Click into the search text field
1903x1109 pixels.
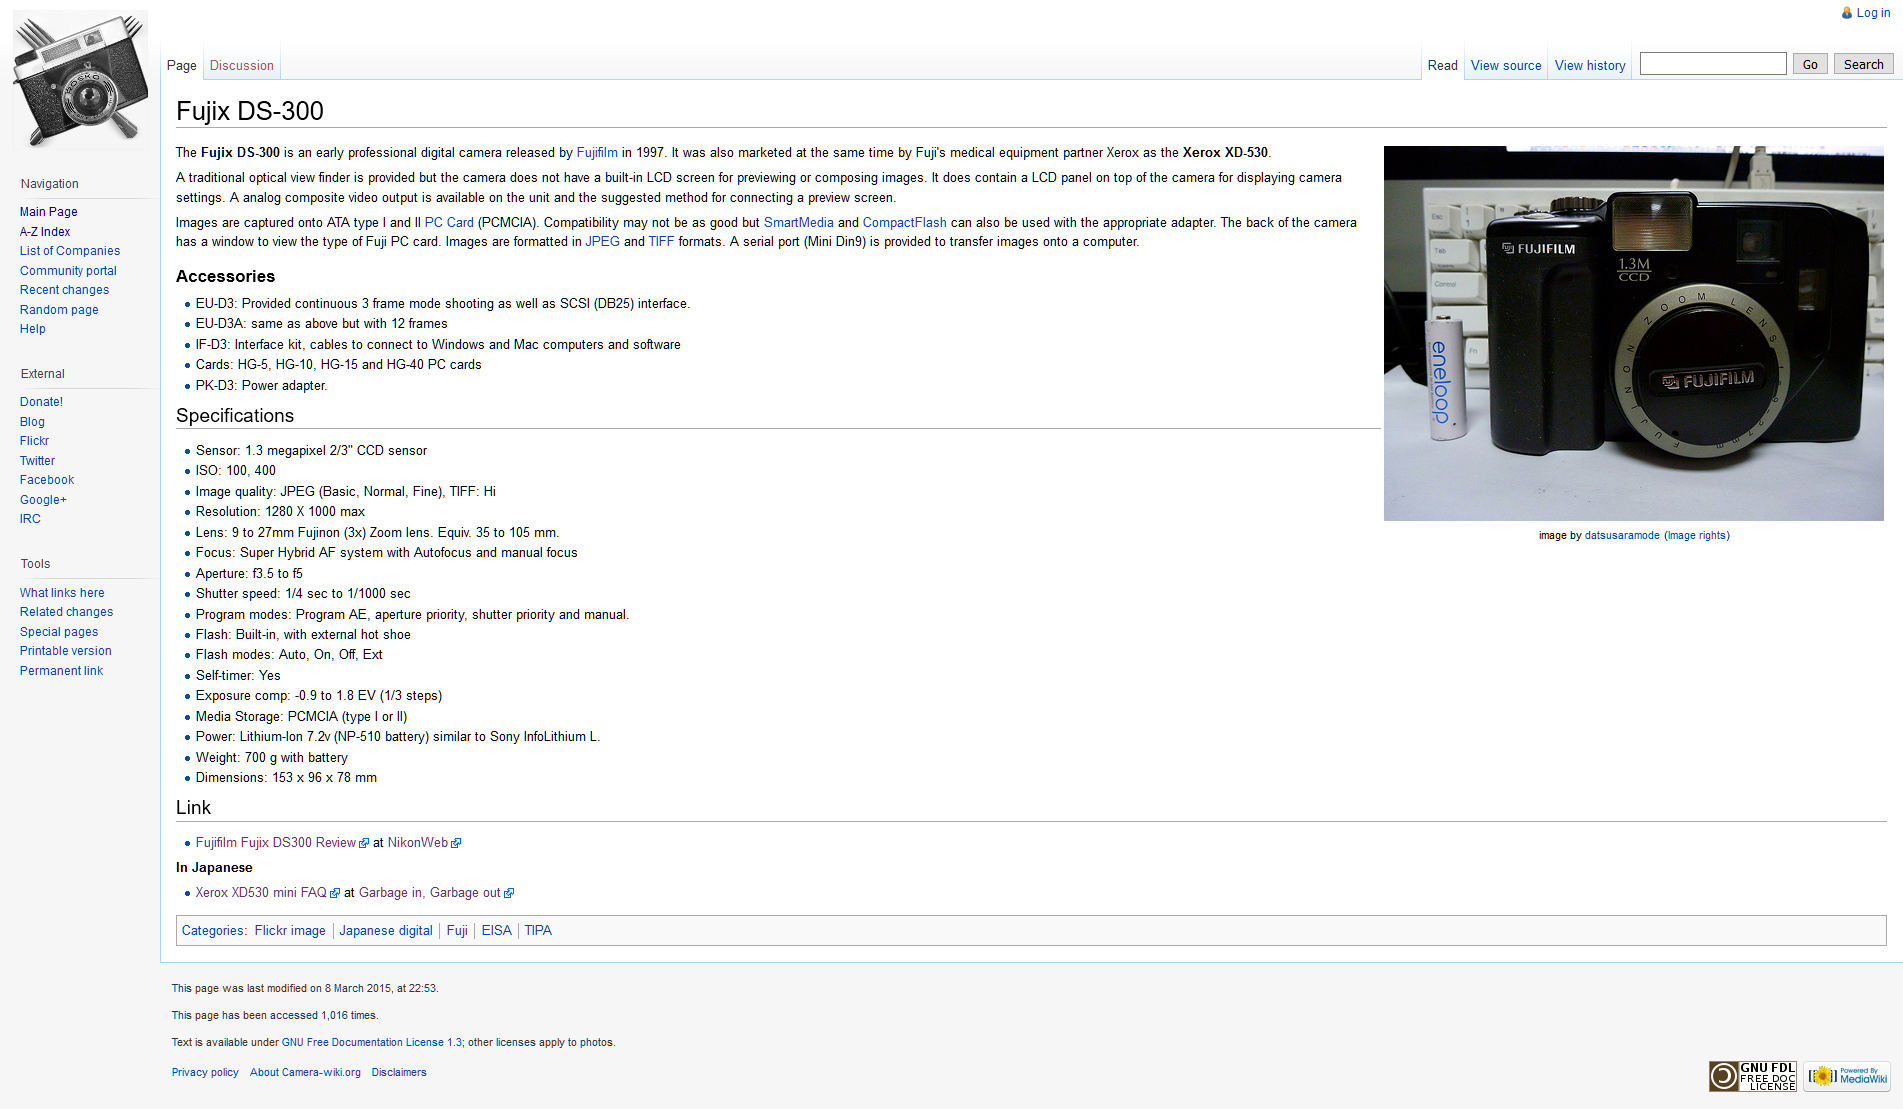click(x=1712, y=64)
